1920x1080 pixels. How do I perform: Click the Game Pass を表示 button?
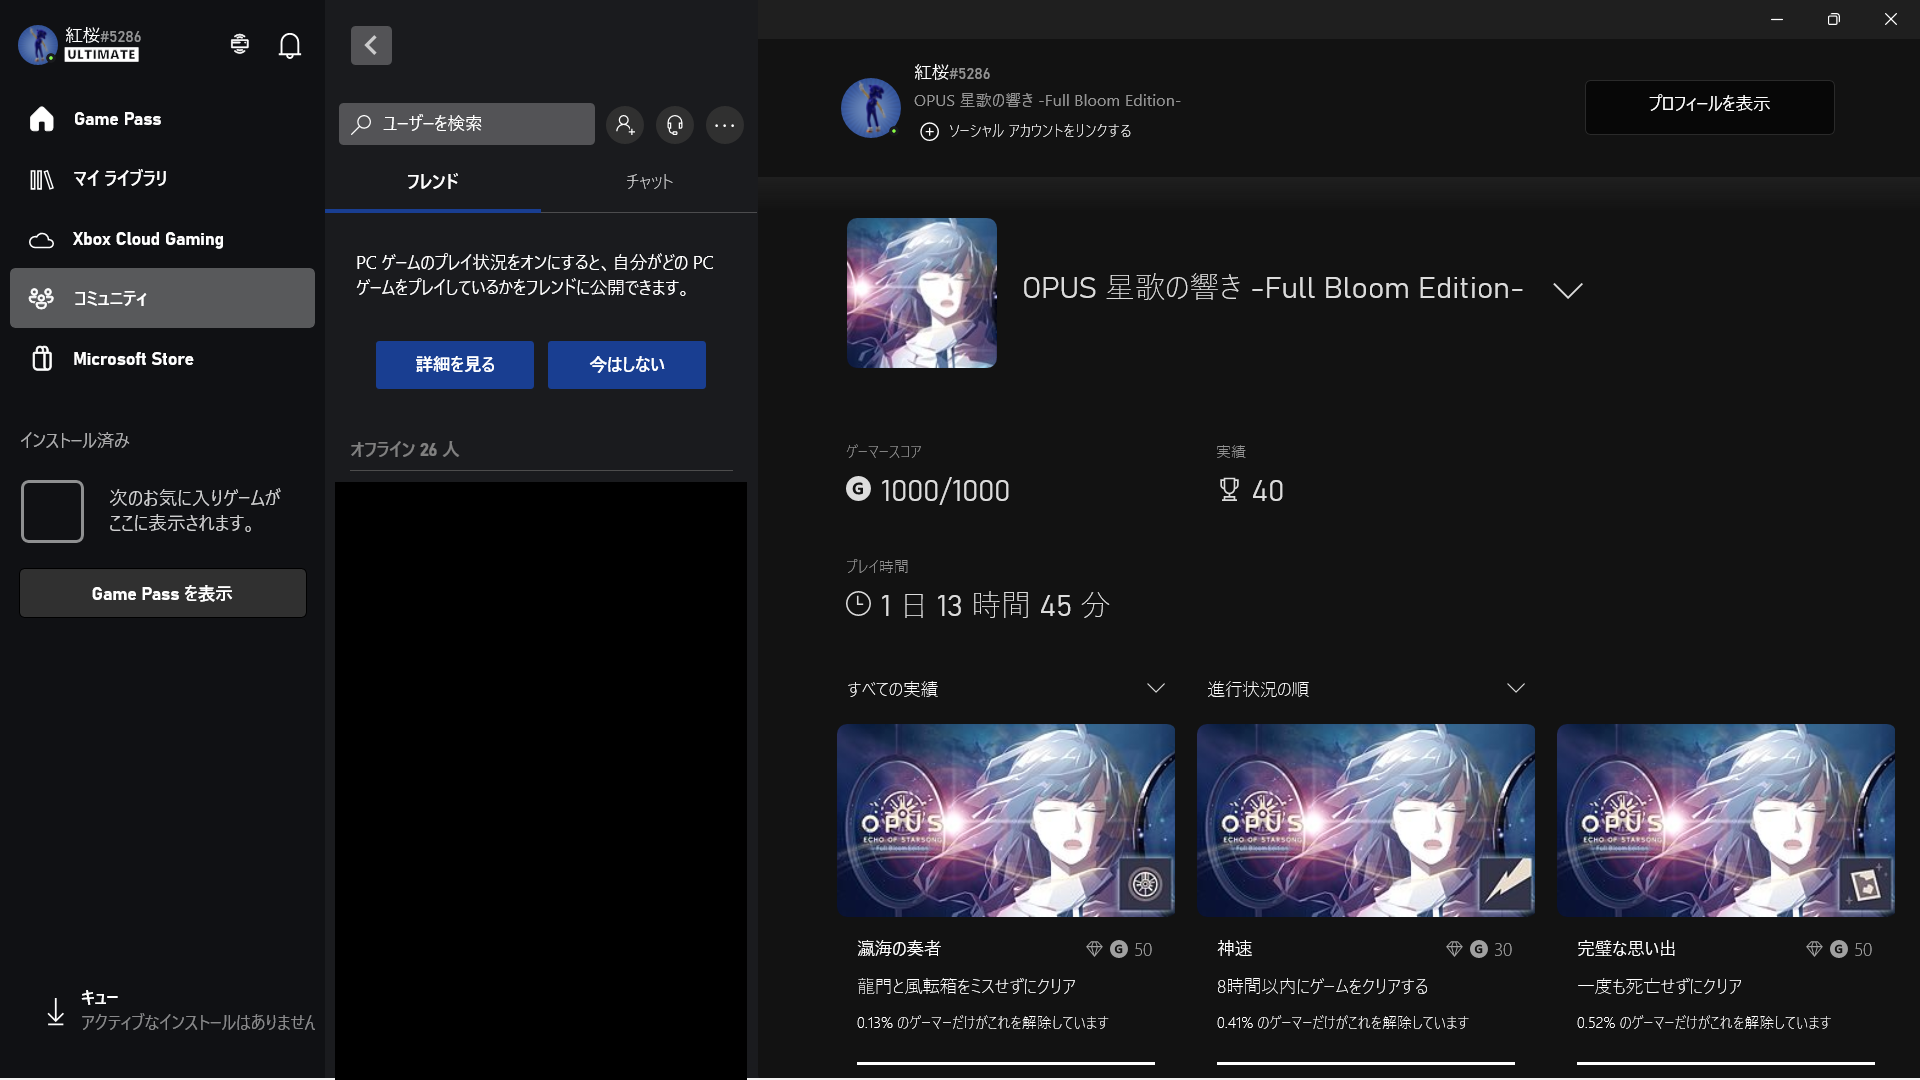click(x=163, y=594)
